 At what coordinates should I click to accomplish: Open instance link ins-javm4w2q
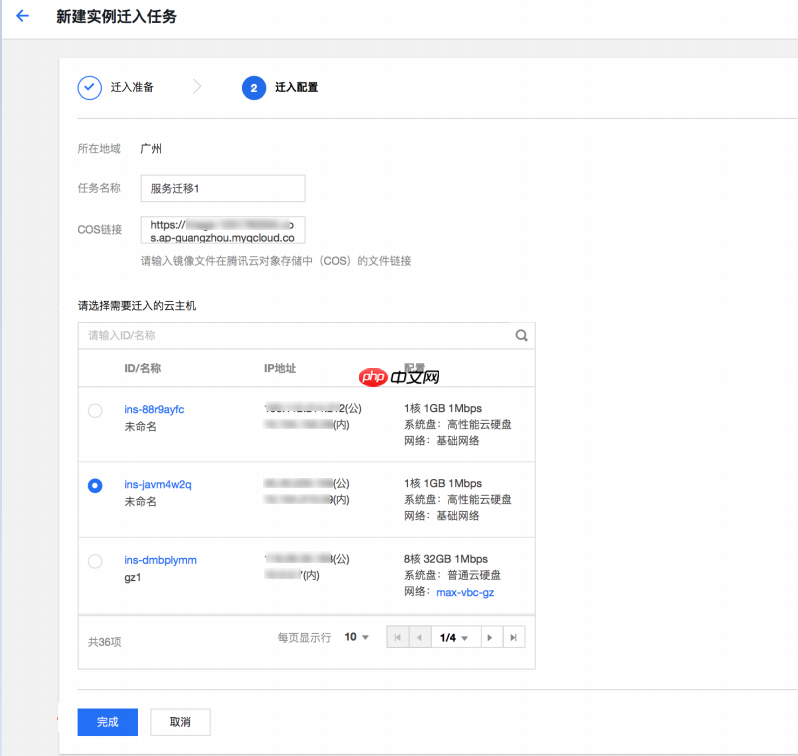(158, 484)
